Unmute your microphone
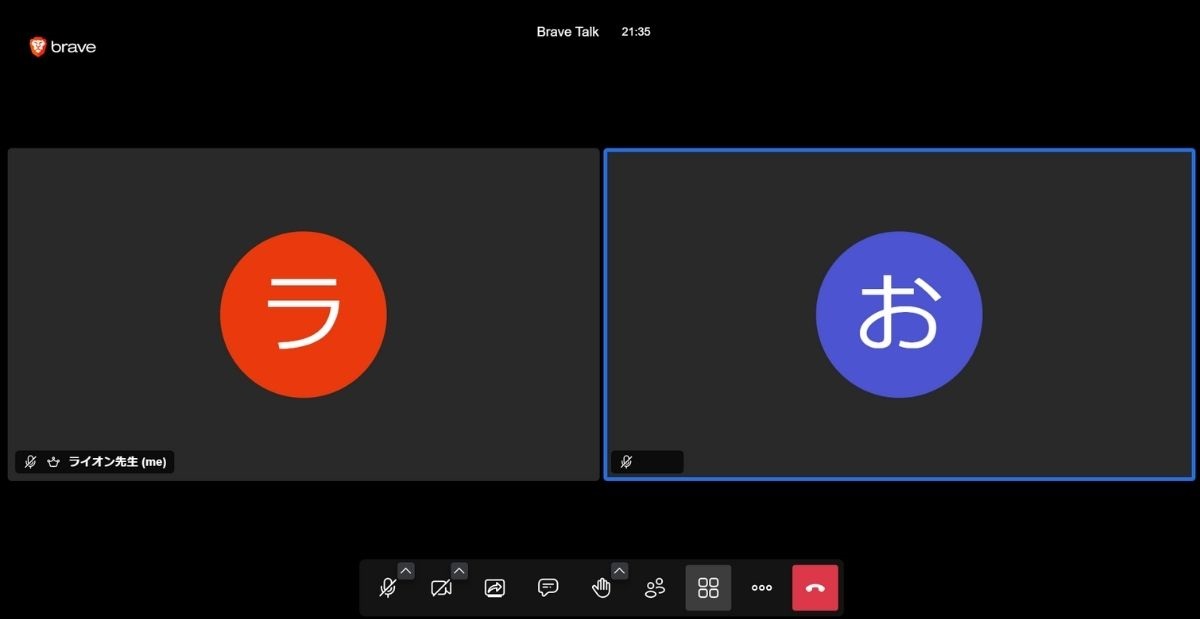Screen dimensions: 1200x619 point(390,588)
